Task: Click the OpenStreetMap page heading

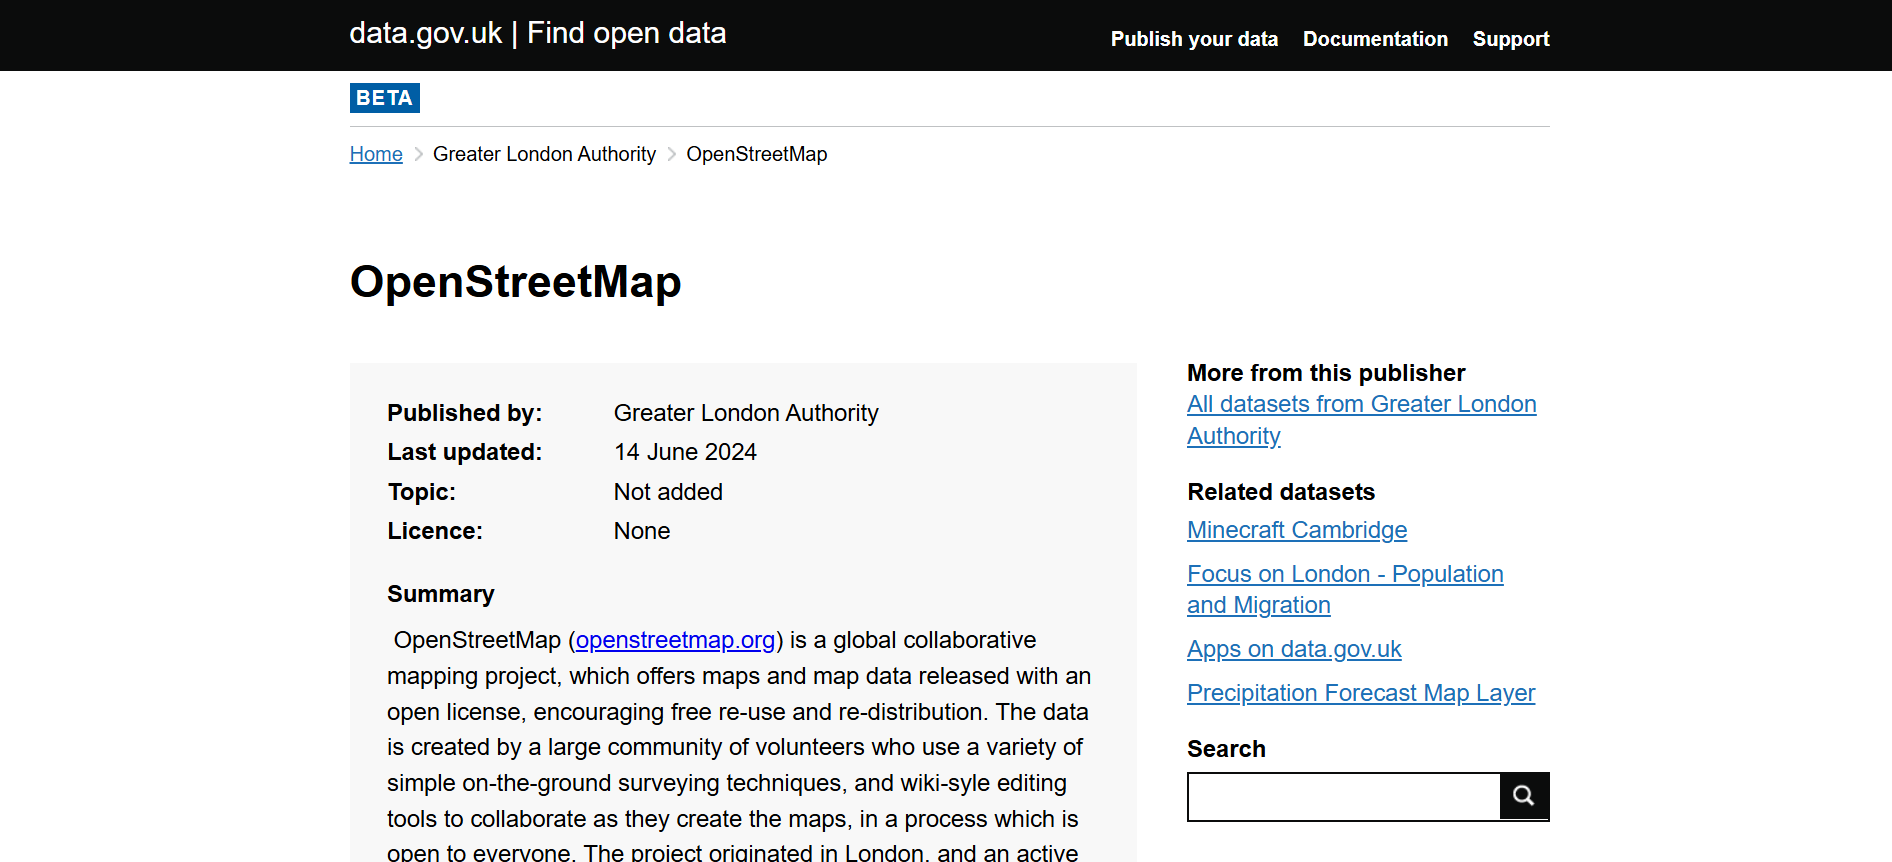Action: point(516,282)
